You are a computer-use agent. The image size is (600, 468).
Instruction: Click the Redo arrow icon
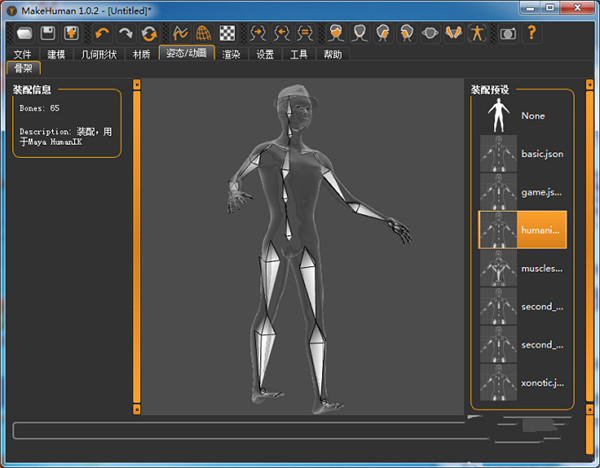125,33
